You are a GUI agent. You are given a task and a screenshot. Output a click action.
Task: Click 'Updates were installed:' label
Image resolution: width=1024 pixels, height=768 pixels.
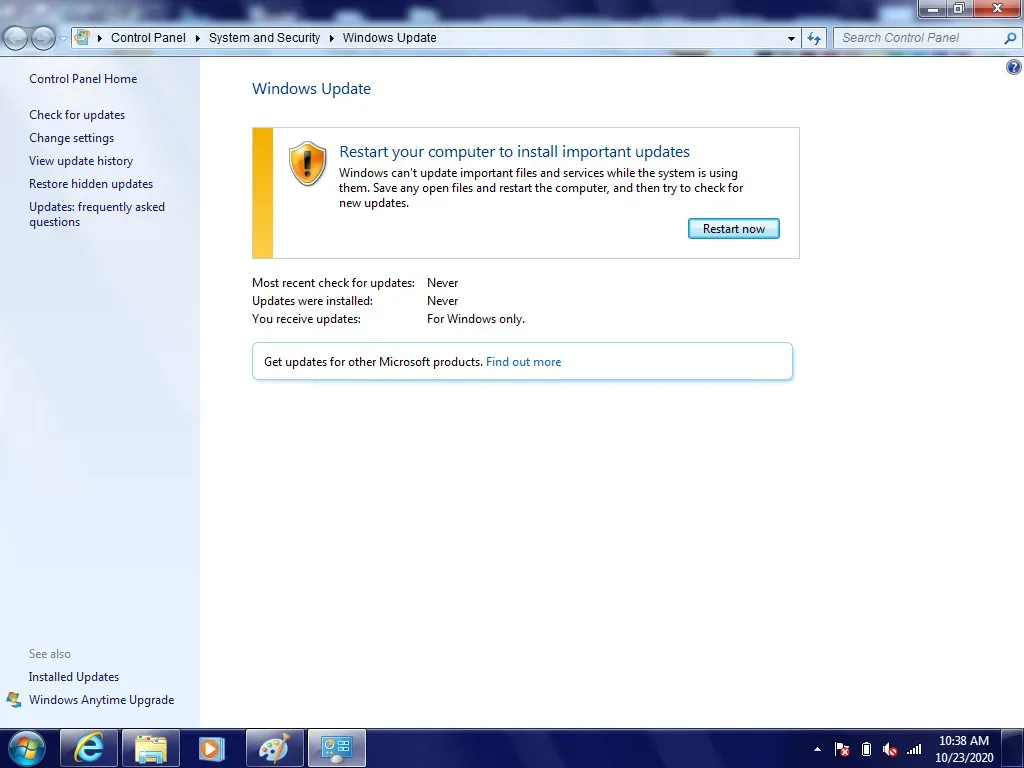click(x=312, y=301)
